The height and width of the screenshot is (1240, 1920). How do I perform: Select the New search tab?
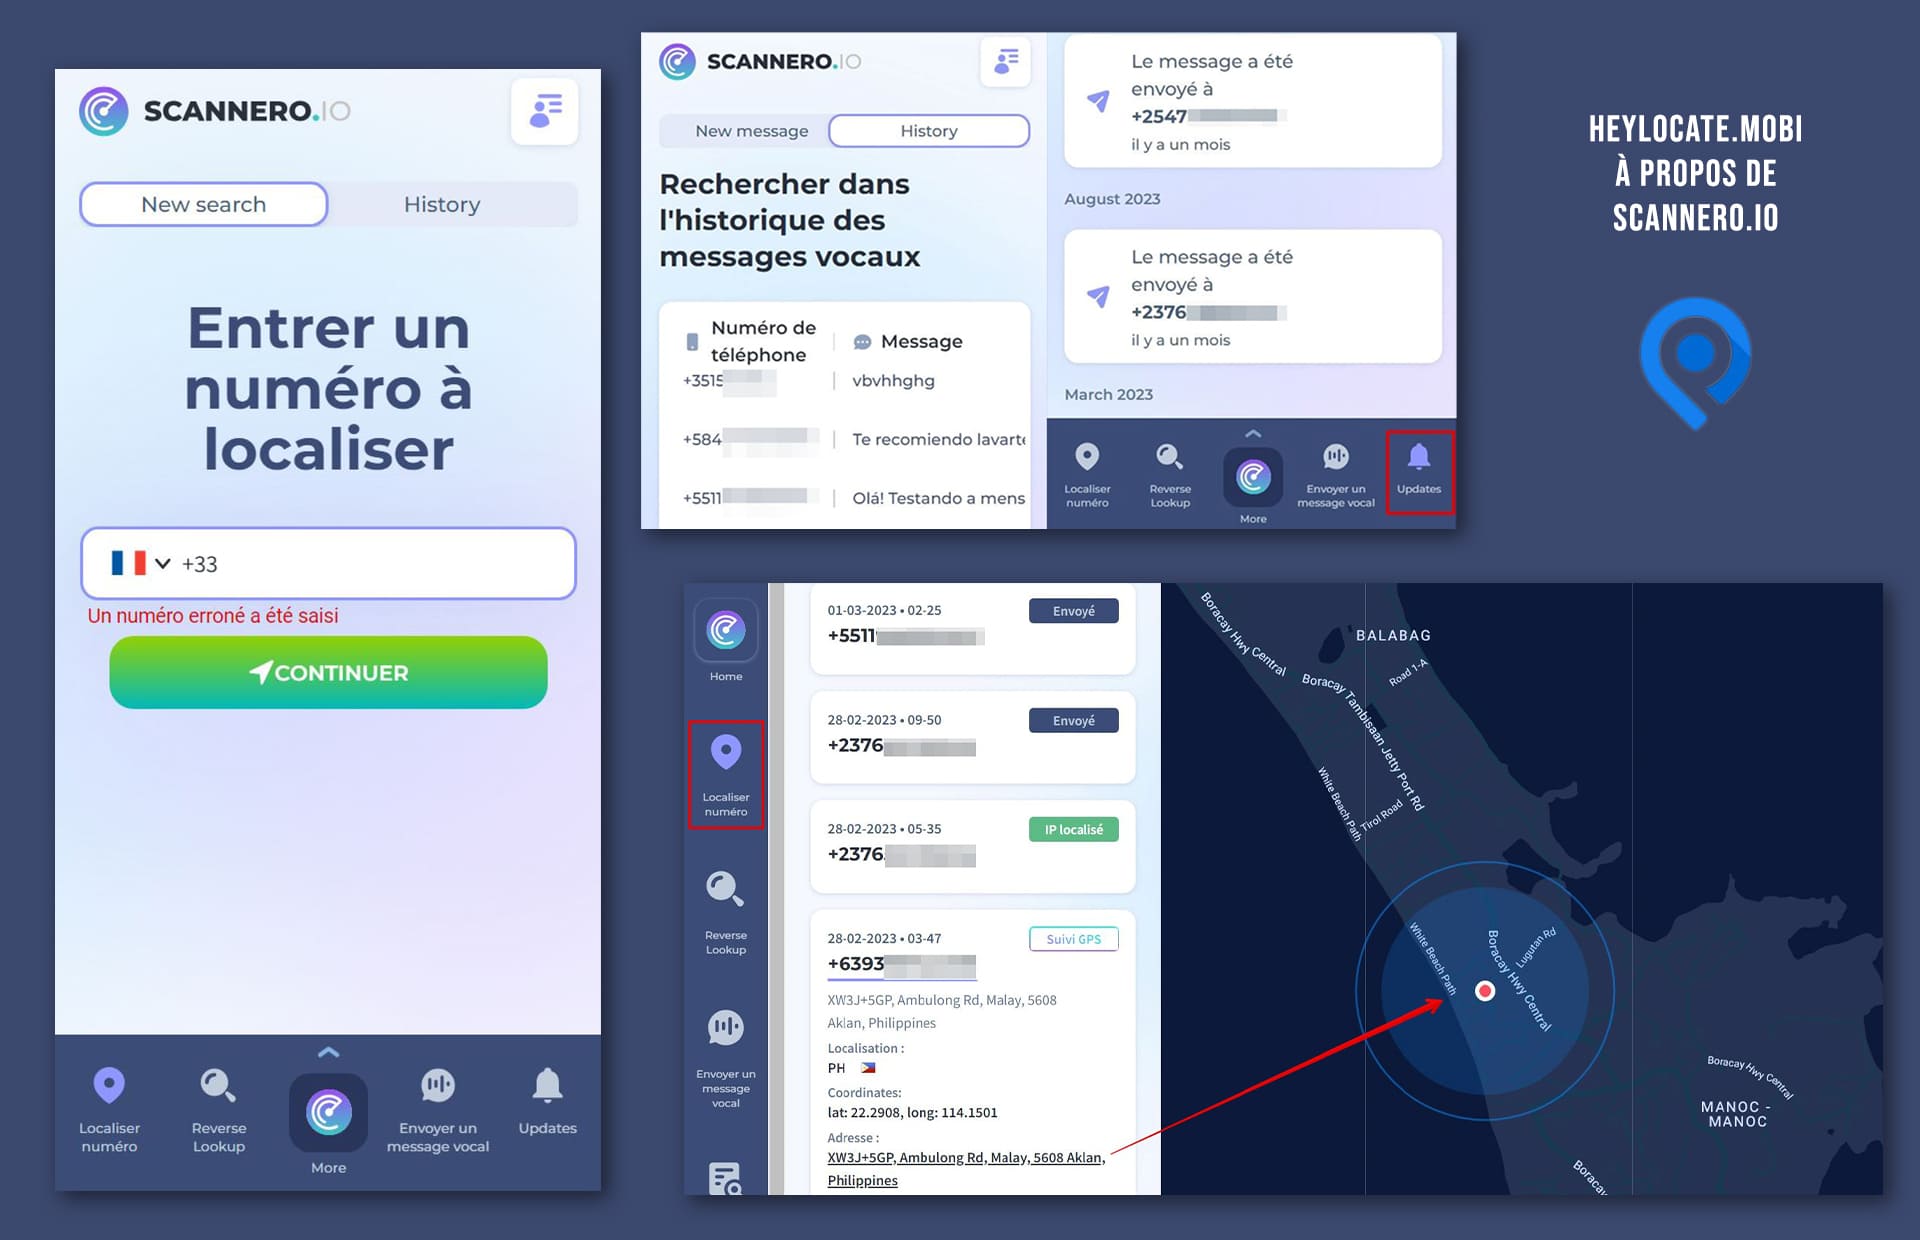(204, 204)
